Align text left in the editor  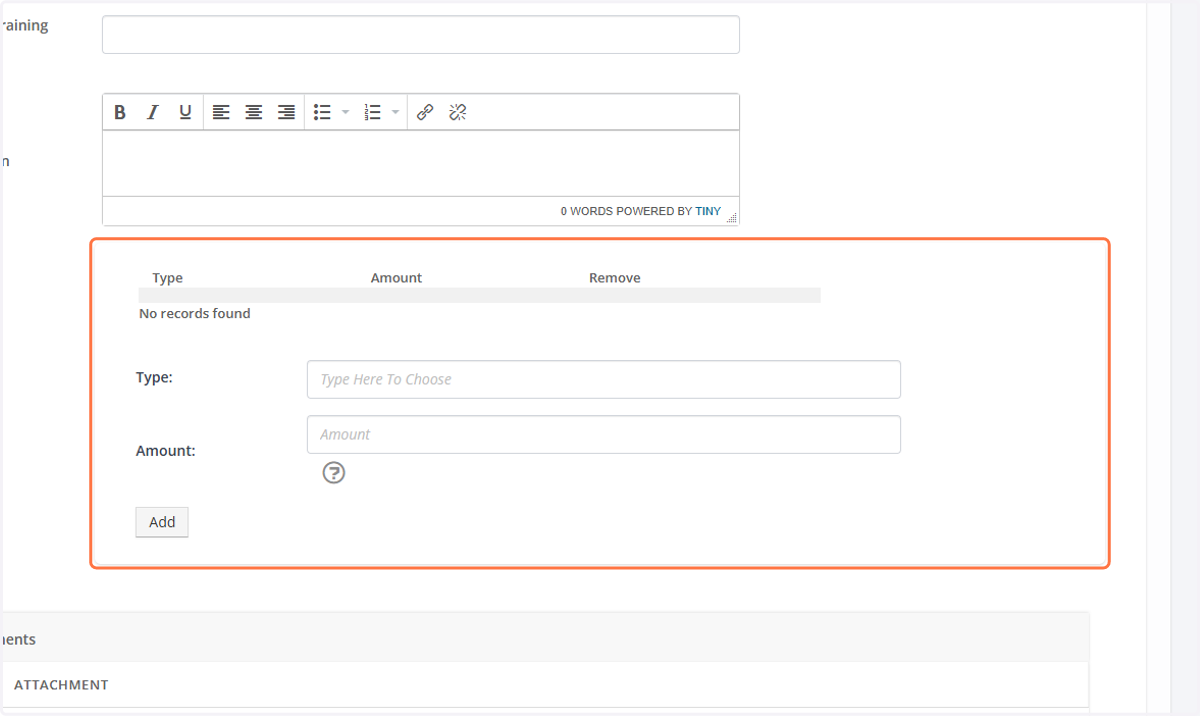[x=221, y=112]
